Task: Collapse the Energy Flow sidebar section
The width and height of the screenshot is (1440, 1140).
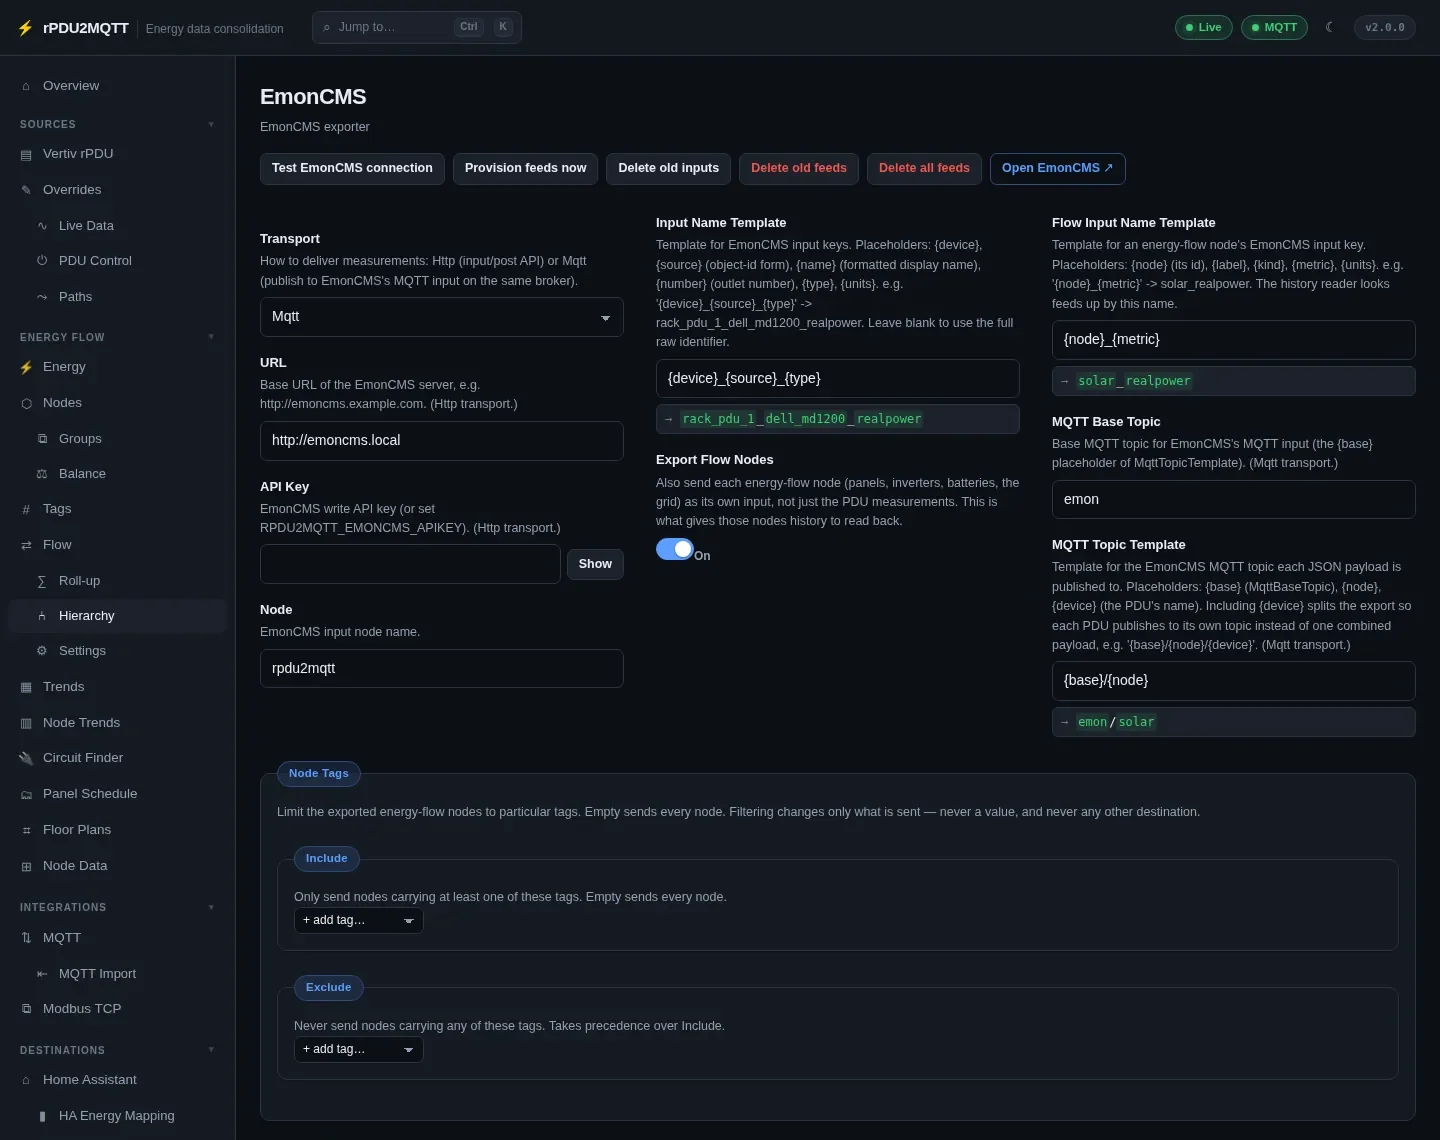Action: pyautogui.click(x=211, y=337)
